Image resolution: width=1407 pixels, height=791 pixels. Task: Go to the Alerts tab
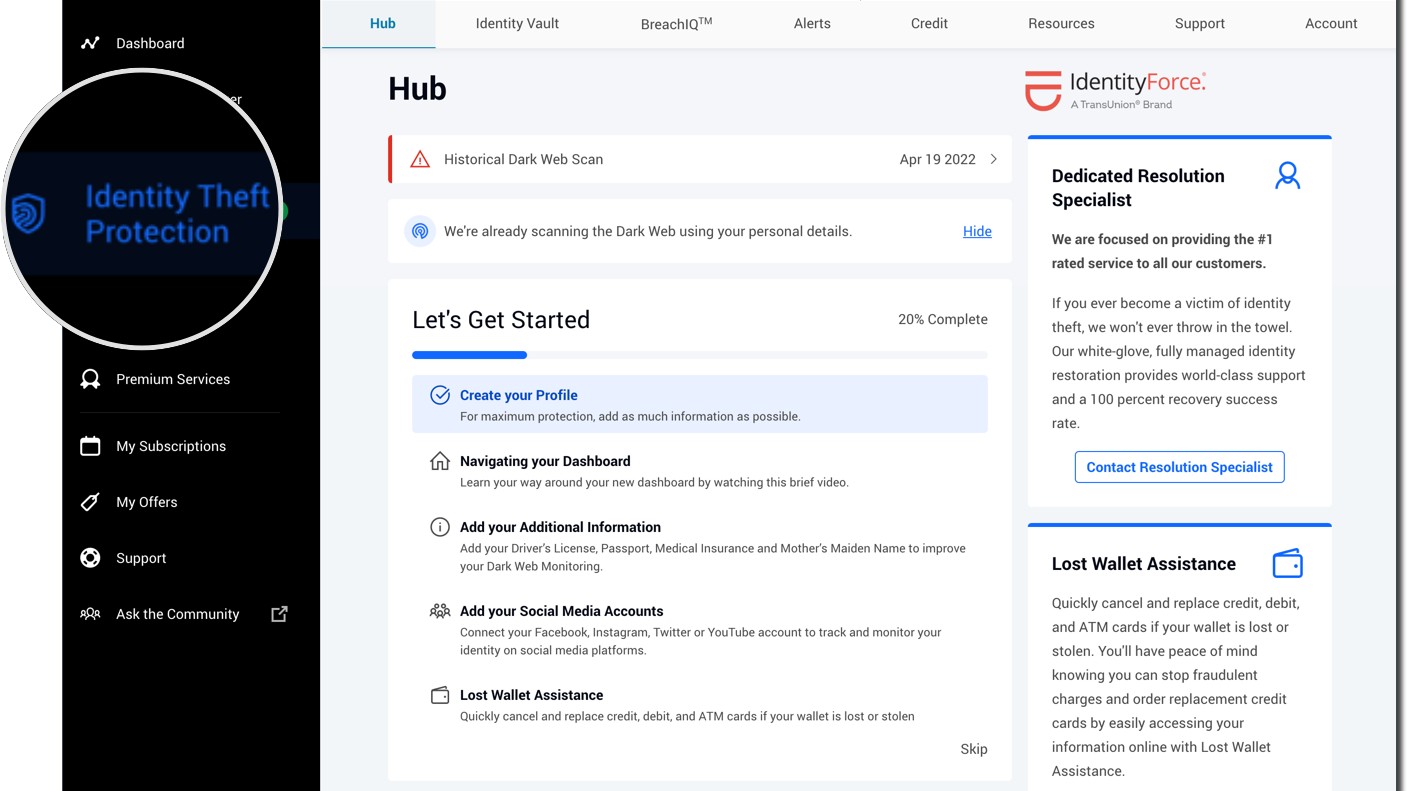[812, 23]
